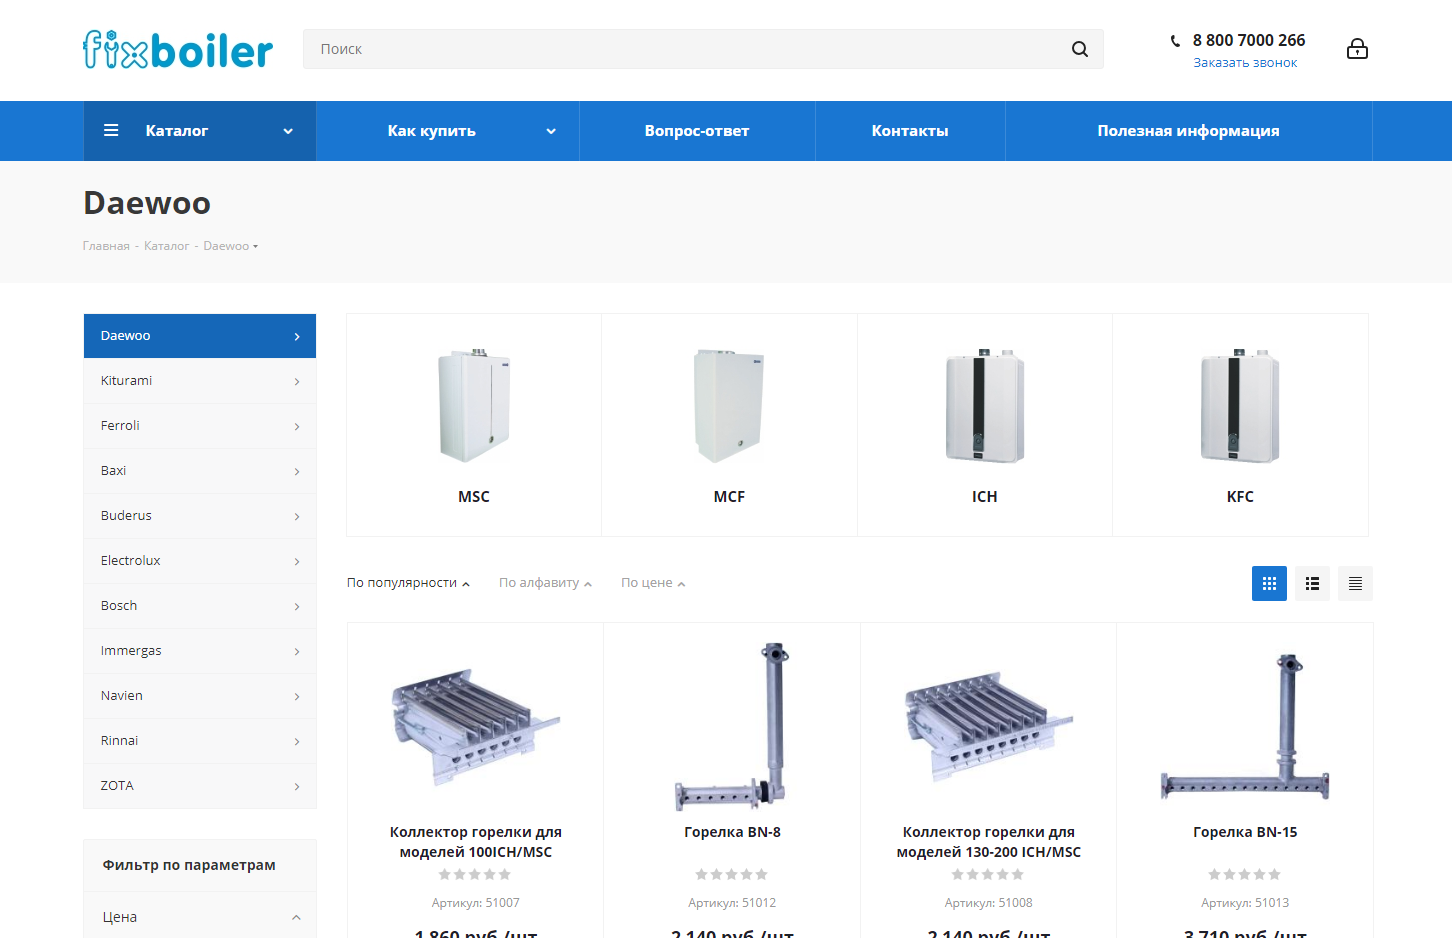
Task: Click Заказать звонок link
Action: pyautogui.click(x=1245, y=63)
